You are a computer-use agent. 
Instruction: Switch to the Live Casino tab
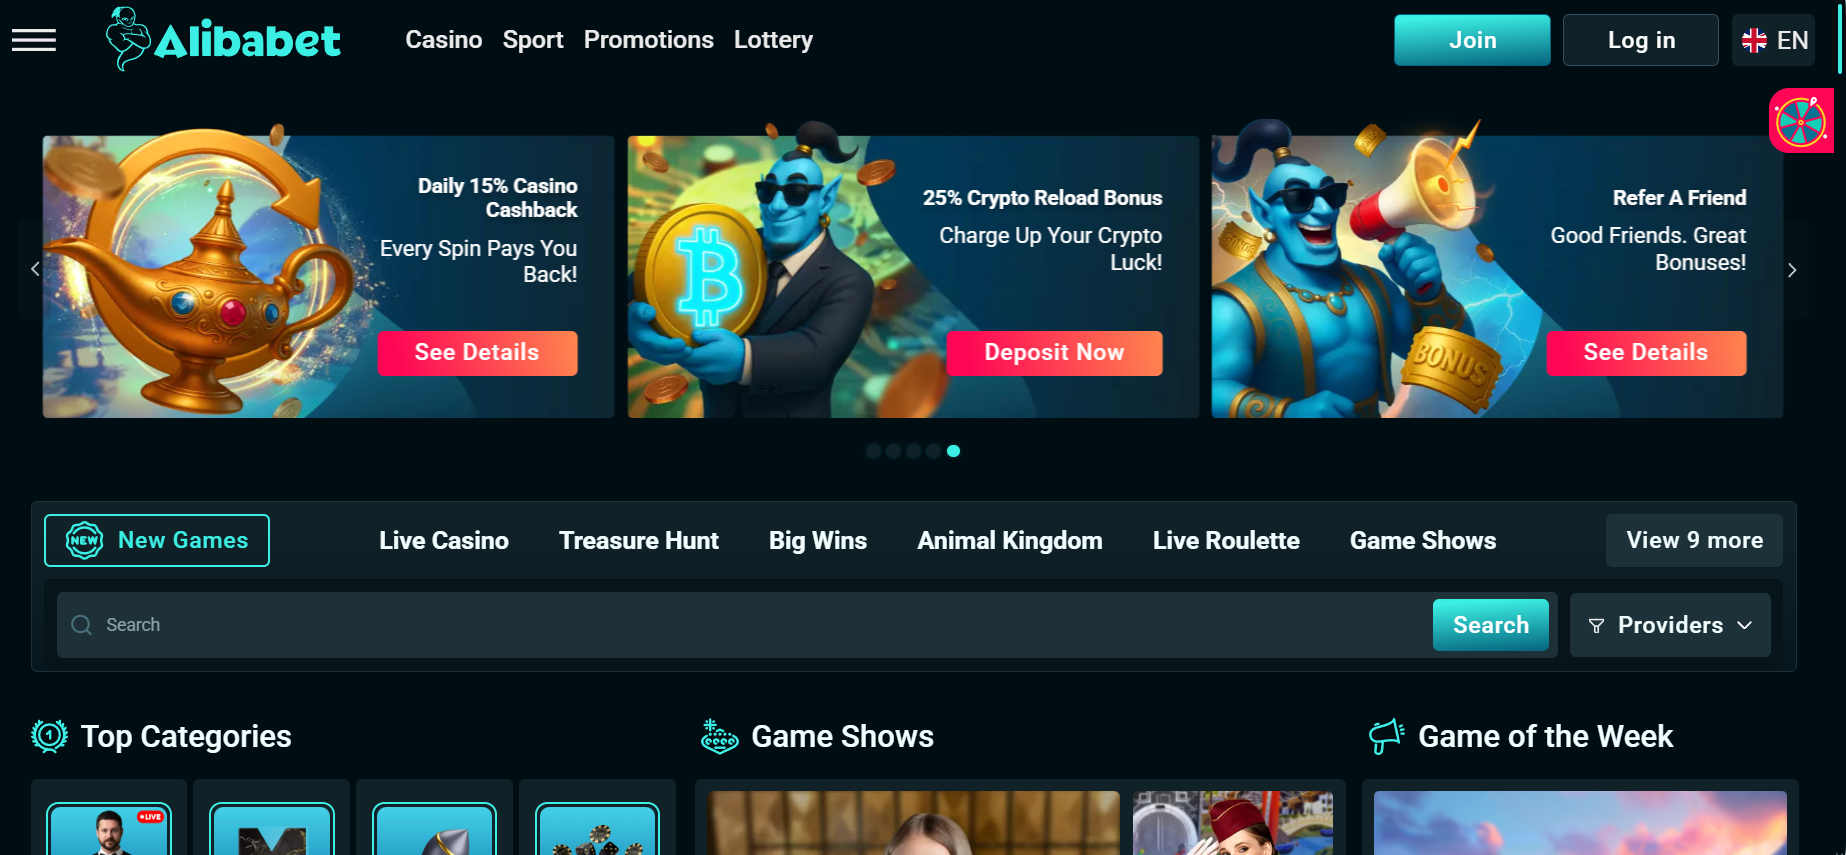[x=444, y=540]
